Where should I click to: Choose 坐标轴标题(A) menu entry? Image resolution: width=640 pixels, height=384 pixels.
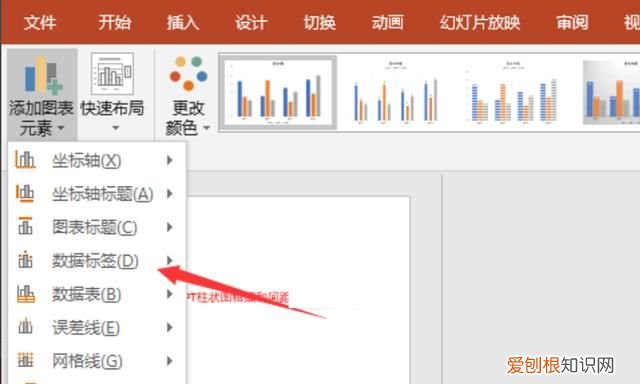tap(97, 194)
